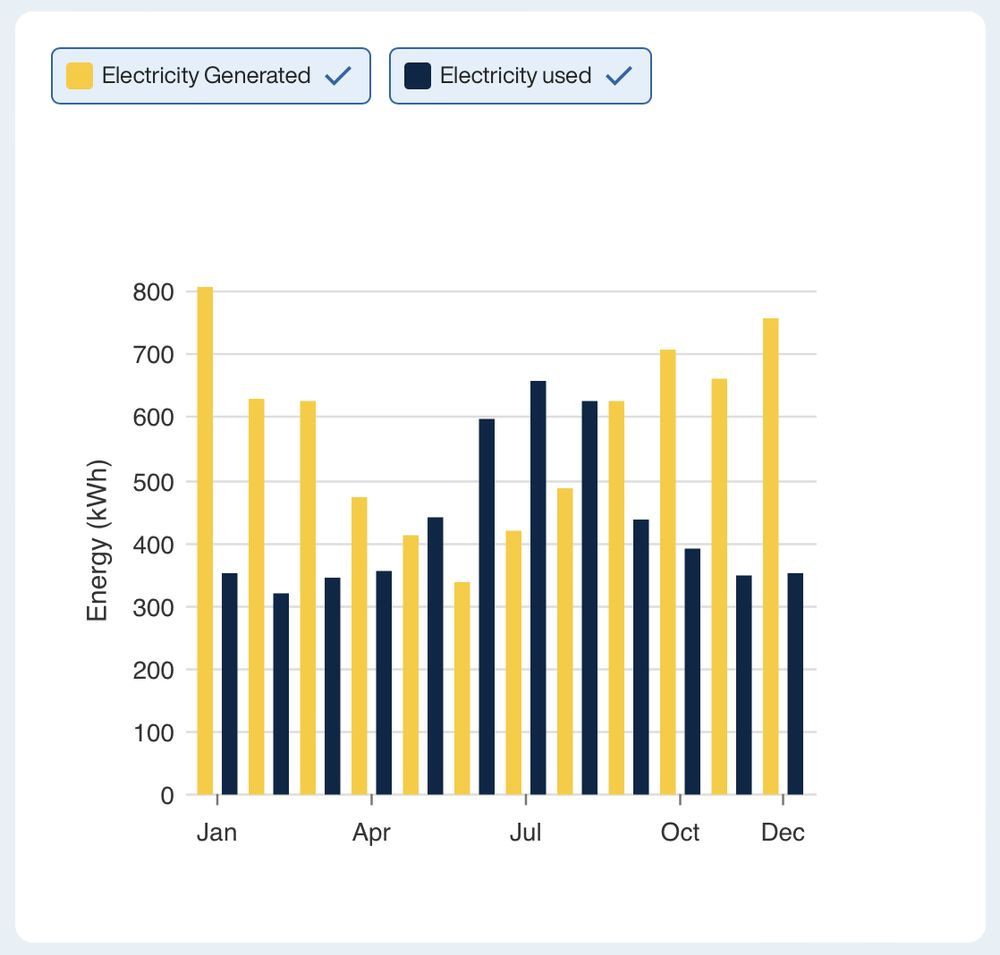Click the 800 y-axis value label
Image resolution: width=1000 pixels, height=955 pixels.
click(x=153, y=292)
